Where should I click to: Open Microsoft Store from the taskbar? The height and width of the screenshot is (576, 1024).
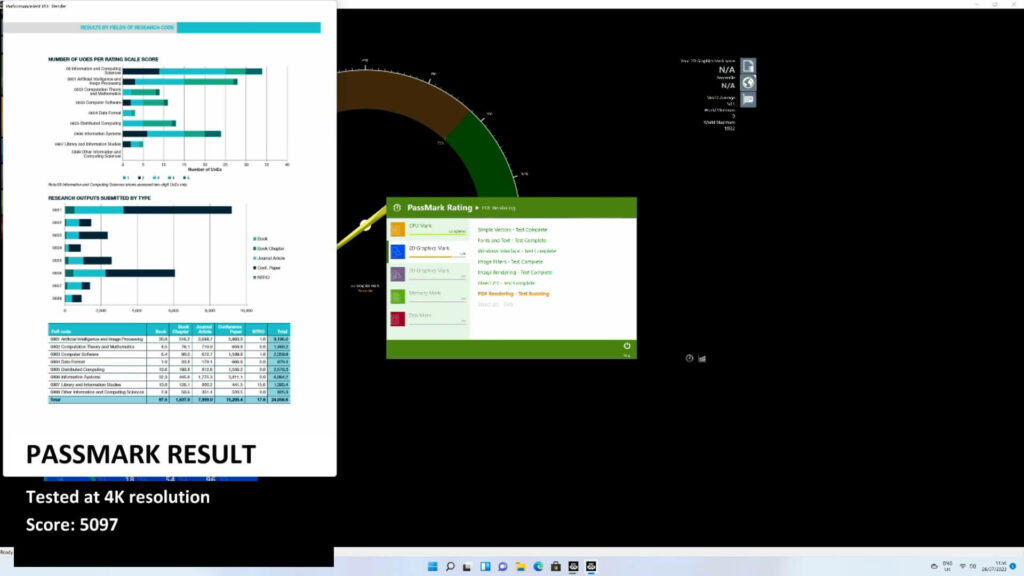click(x=556, y=566)
